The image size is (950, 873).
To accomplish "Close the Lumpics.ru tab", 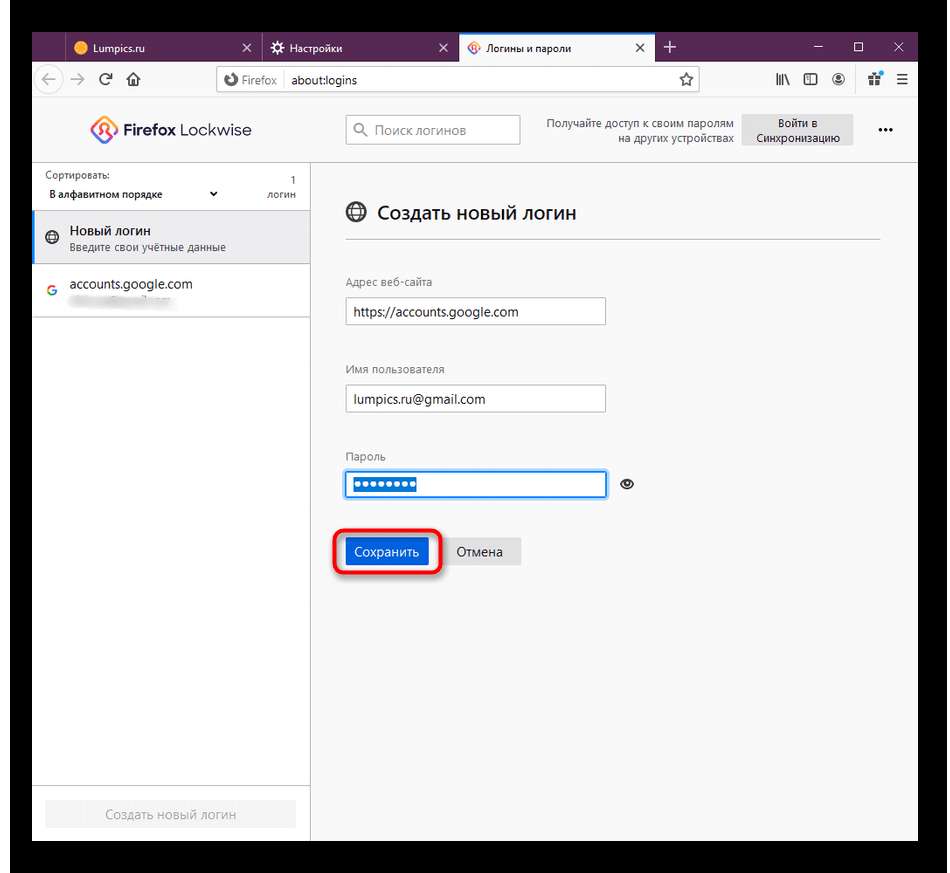I will point(247,48).
